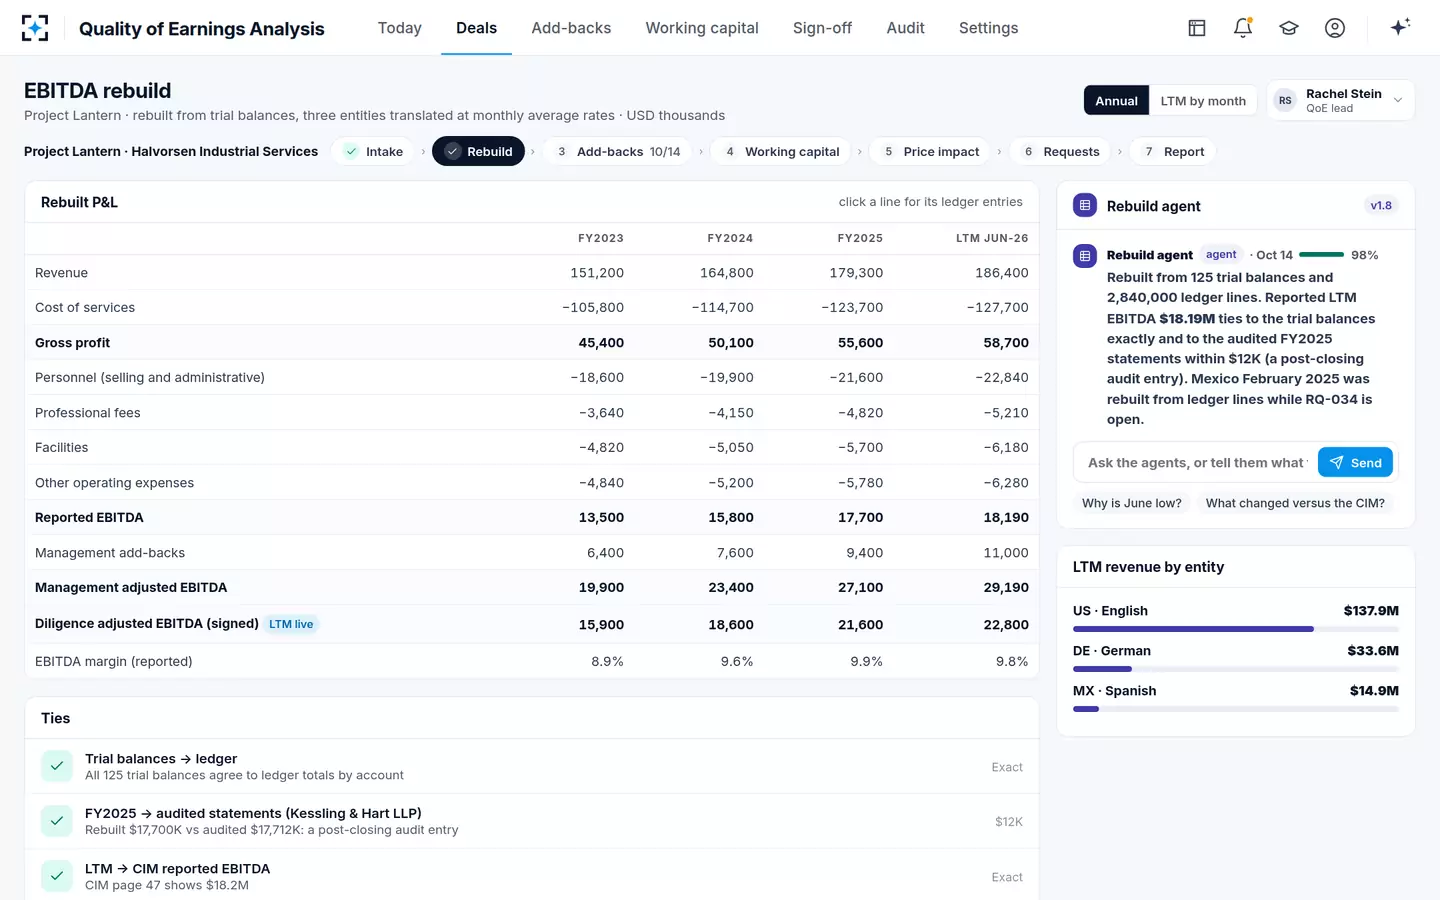Click the paper-plane Send button
1440x900 pixels.
1355,462
